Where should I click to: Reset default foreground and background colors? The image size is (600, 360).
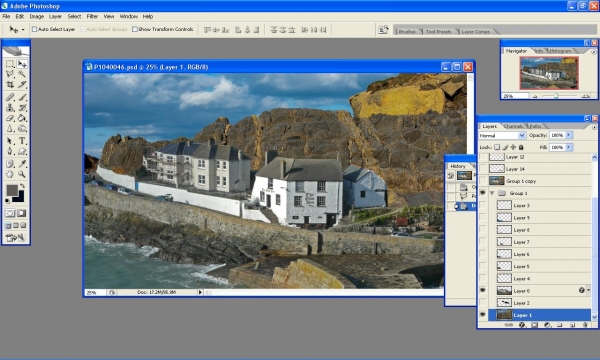pos(8,200)
